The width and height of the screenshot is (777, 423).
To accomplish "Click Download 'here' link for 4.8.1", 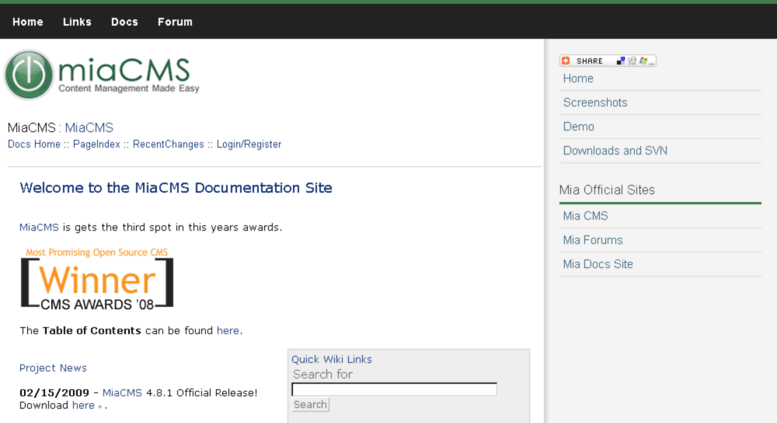I will 83,405.
